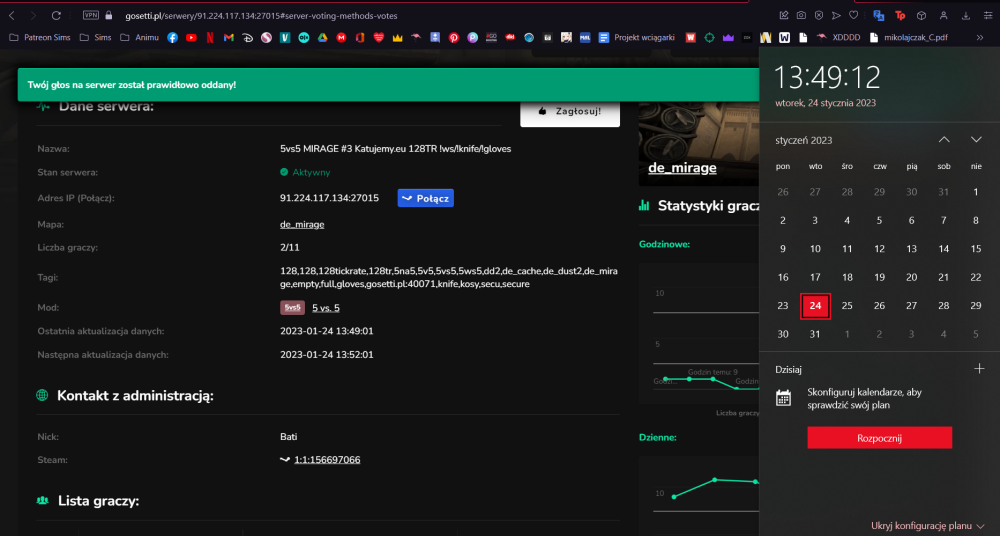This screenshot has height=536, width=1000.
Task: Click the date wtorek, 24 stycznia 2023
Action: [825, 103]
